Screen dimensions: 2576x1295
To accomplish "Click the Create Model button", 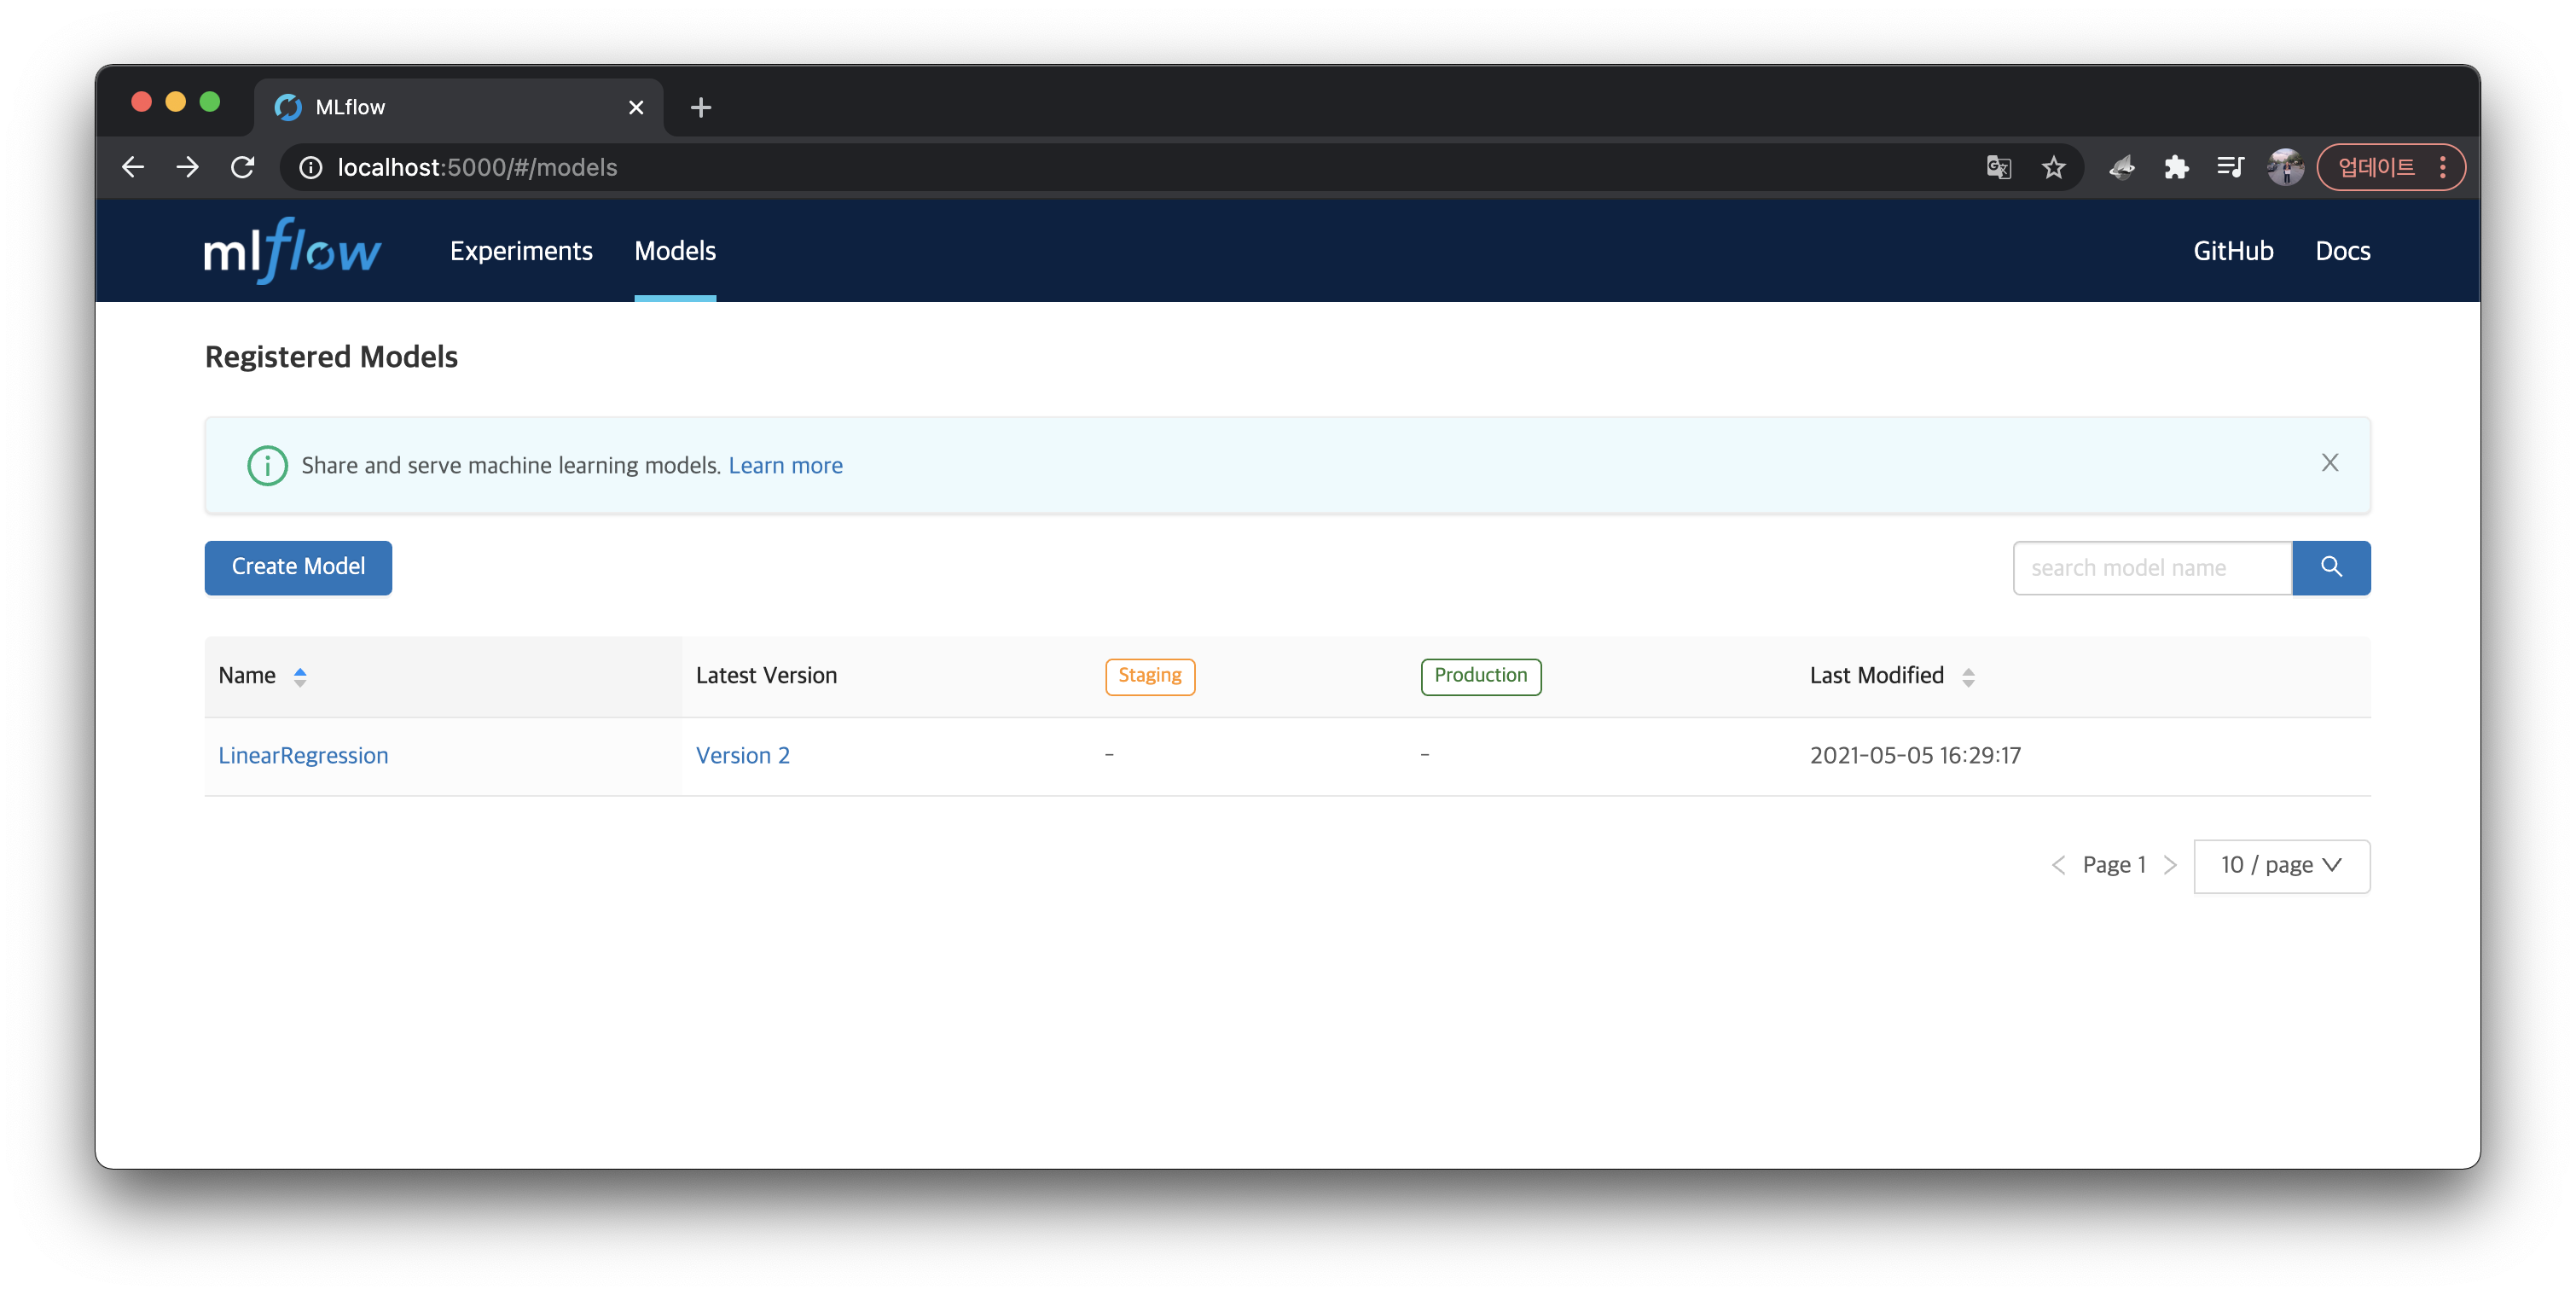I will [298, 567].
